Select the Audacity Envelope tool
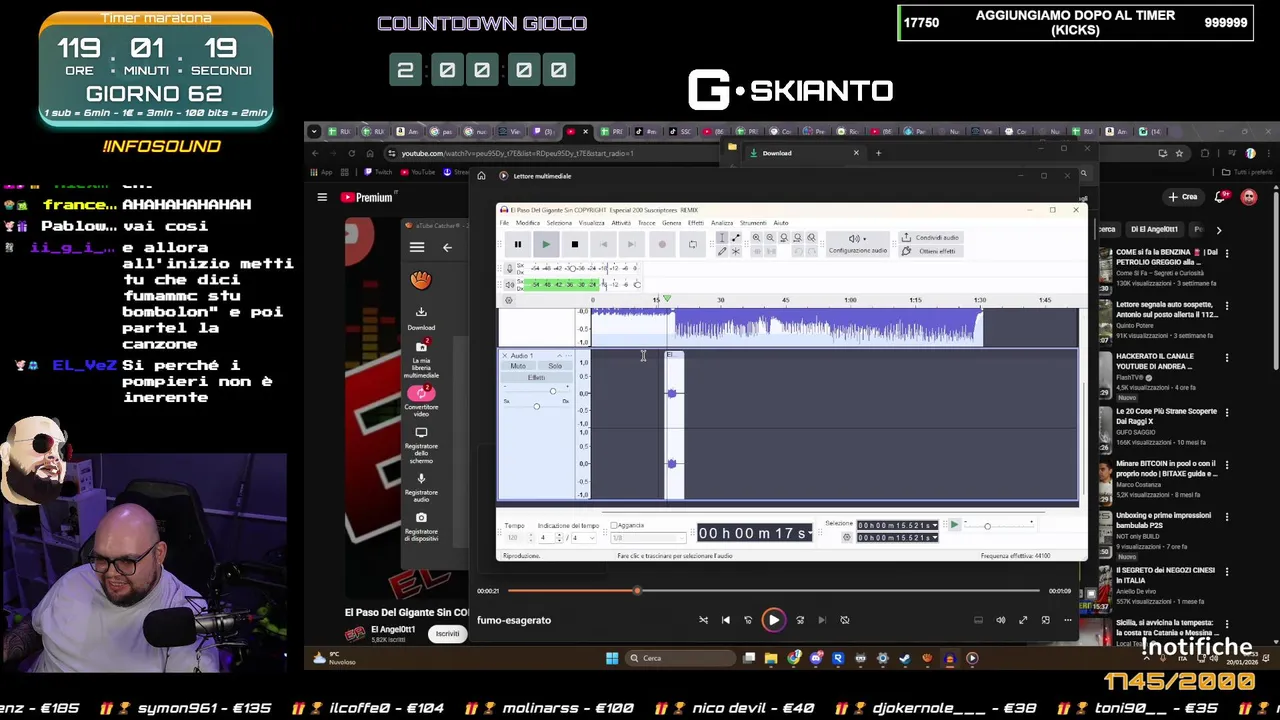Screen dimensions: 1280x720 click(x=736, y=238)
